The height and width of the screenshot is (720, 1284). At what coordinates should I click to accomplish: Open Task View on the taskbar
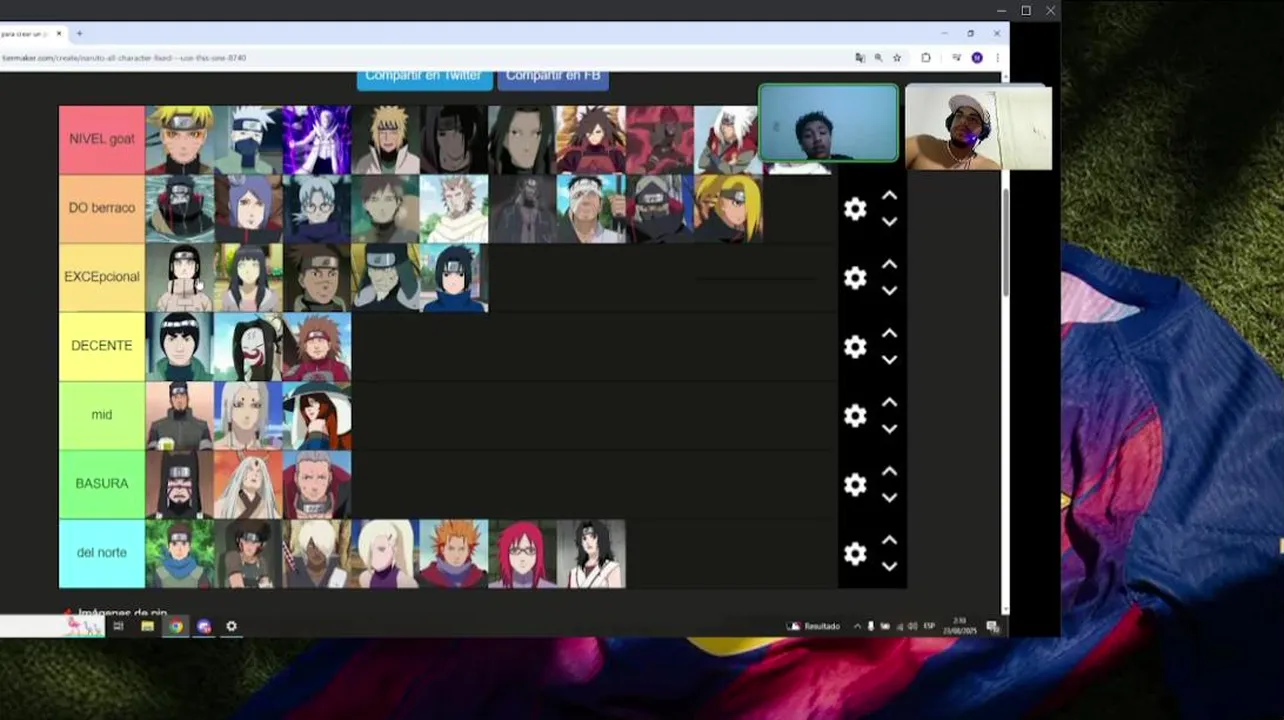(118, 626)
